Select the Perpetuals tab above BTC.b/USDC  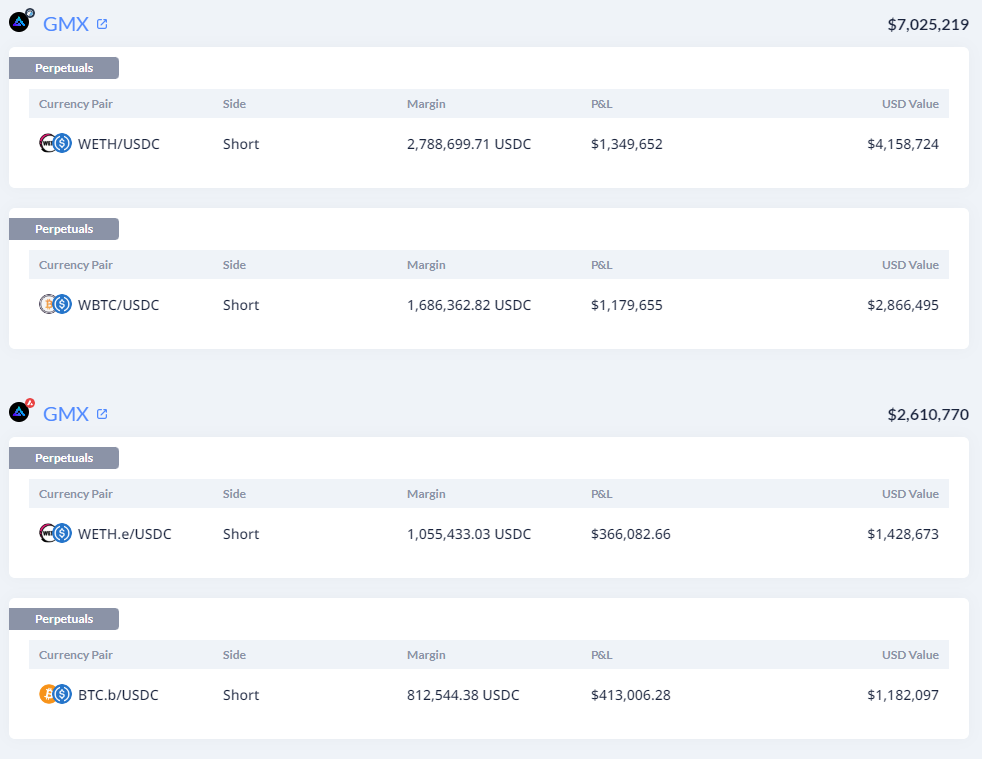64,619
